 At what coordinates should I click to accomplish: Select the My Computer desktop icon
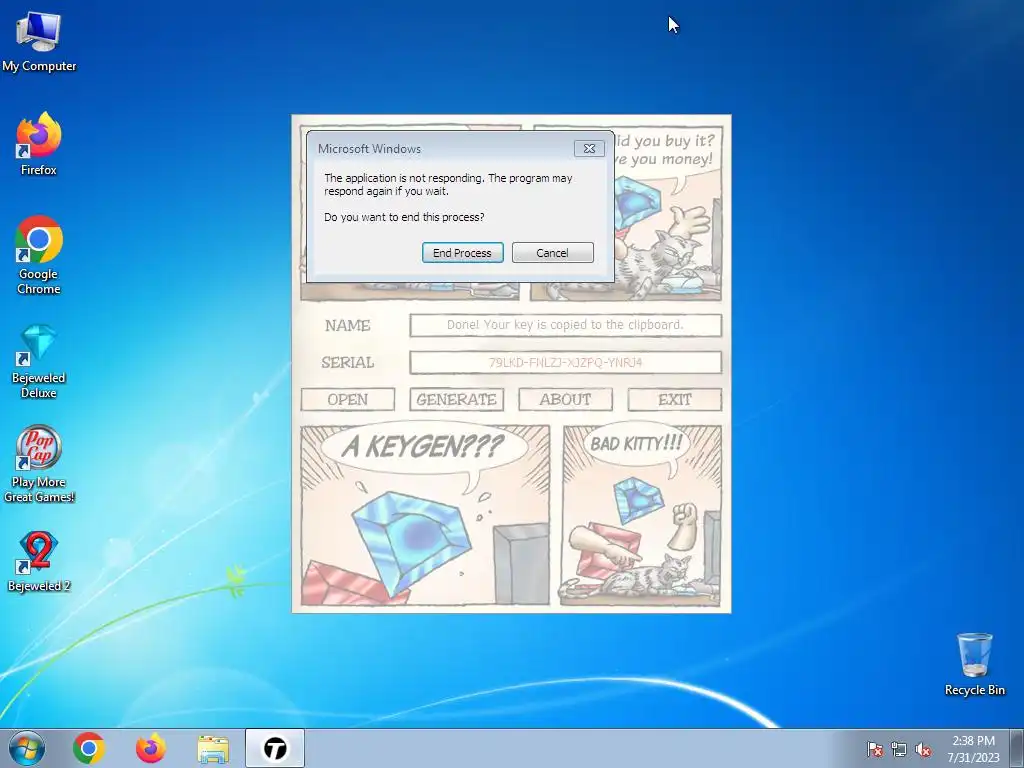click(39, 42)
